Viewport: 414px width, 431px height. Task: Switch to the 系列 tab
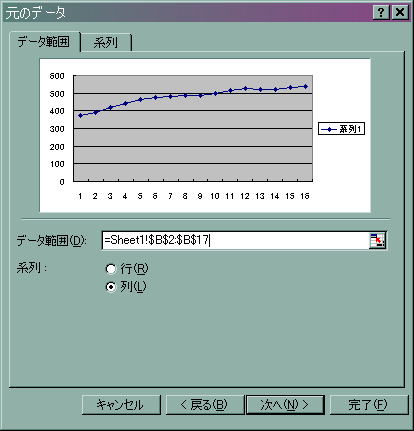point(106,42)
